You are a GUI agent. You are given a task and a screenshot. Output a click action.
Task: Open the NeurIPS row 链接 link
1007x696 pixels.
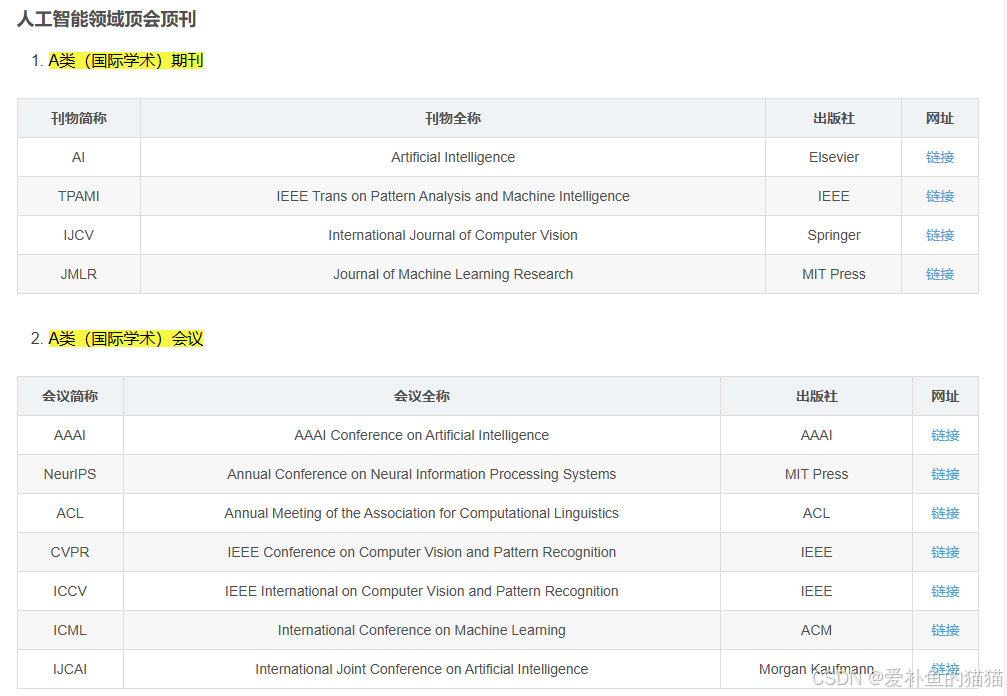(x=945, y=474)
